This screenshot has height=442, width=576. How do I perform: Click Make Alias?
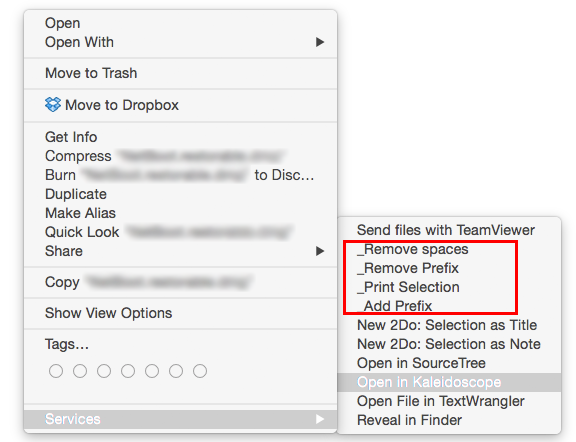pyautogui.click(x=80, y=213)
